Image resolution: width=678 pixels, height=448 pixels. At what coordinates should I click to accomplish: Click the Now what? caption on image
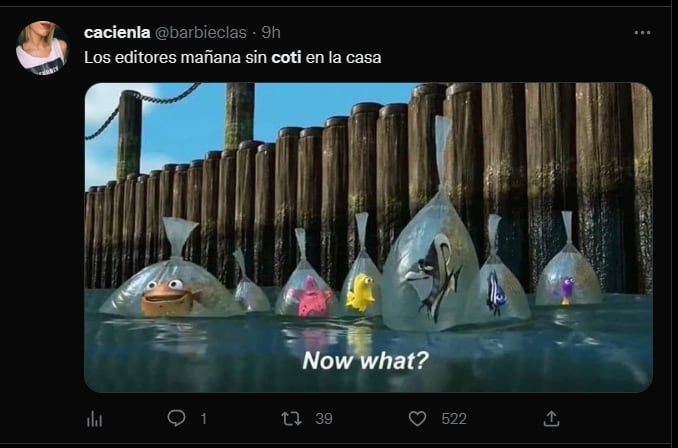pyautogui.click(x=365, y=360)
